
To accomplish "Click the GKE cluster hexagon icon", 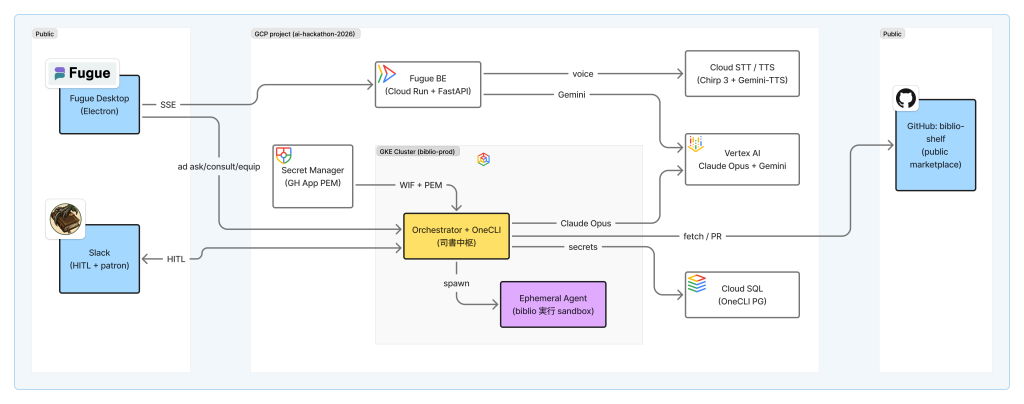I will [x=483, y=159].
